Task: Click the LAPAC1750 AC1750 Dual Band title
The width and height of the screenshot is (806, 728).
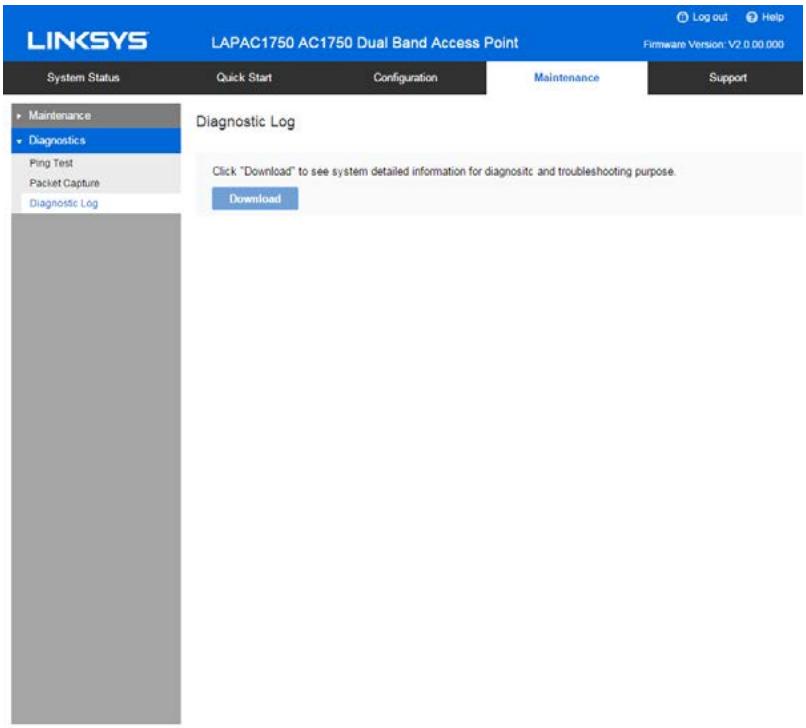Action: click(364, 43)
